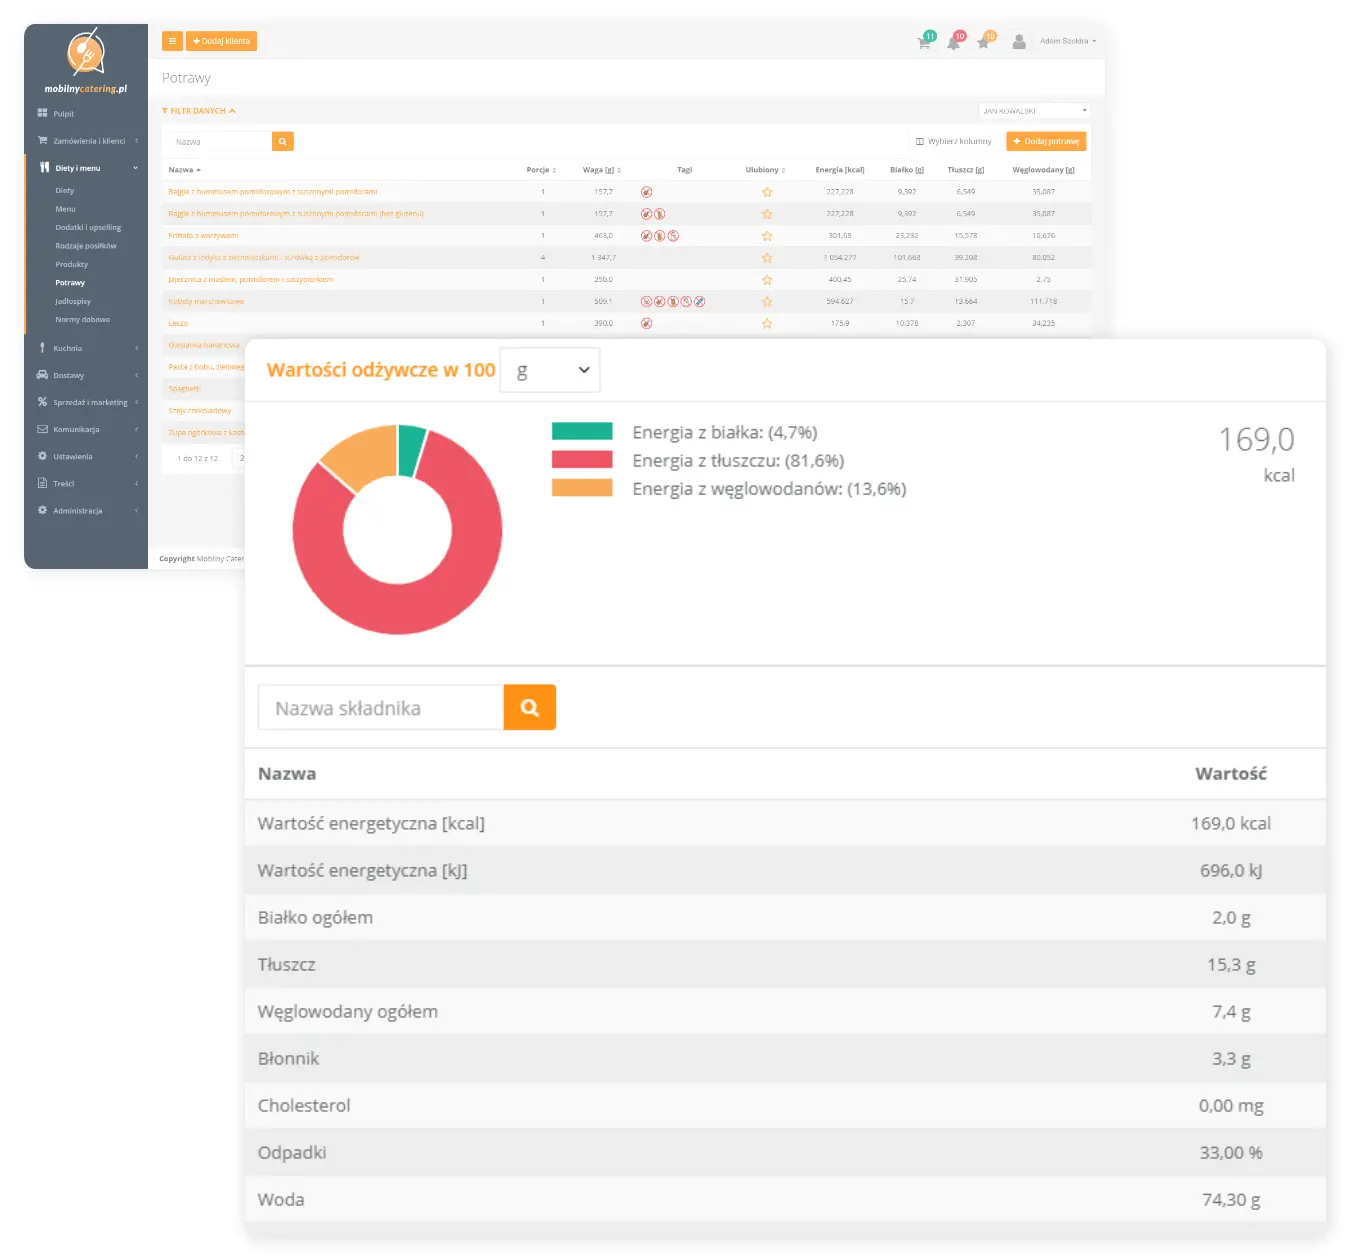Click the Administracja gear icon
1350x1260 pixels.
(42, 510)
